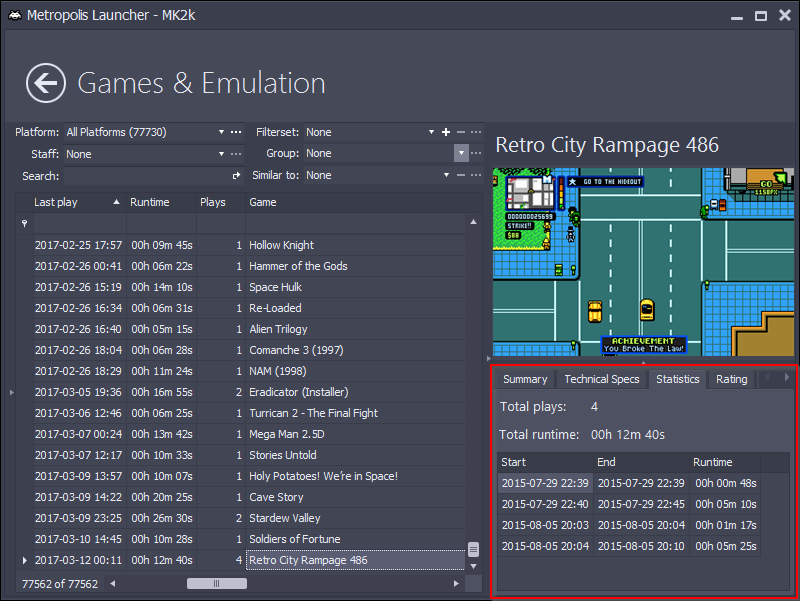The height and width of the screenshot is (601, 800).
Task: Select the Cave Story row
Action: 249,497
